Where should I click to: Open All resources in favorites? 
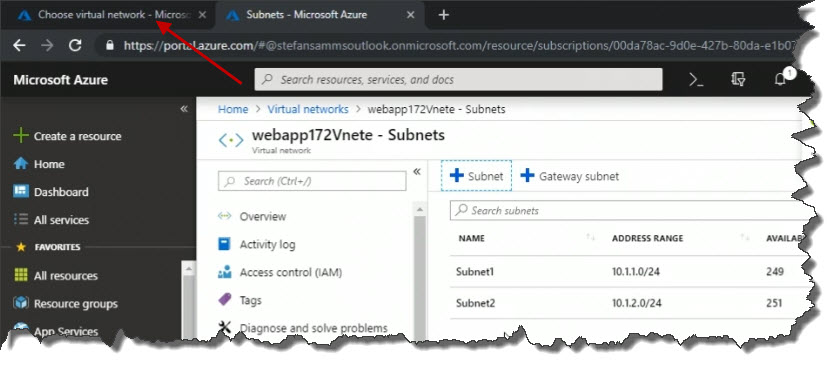pos(65,276)
